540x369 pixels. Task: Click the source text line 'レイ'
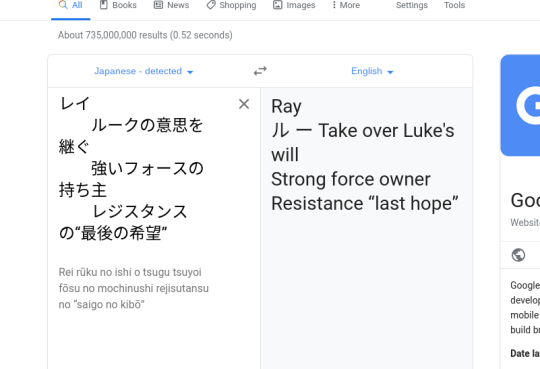(75, 103)
